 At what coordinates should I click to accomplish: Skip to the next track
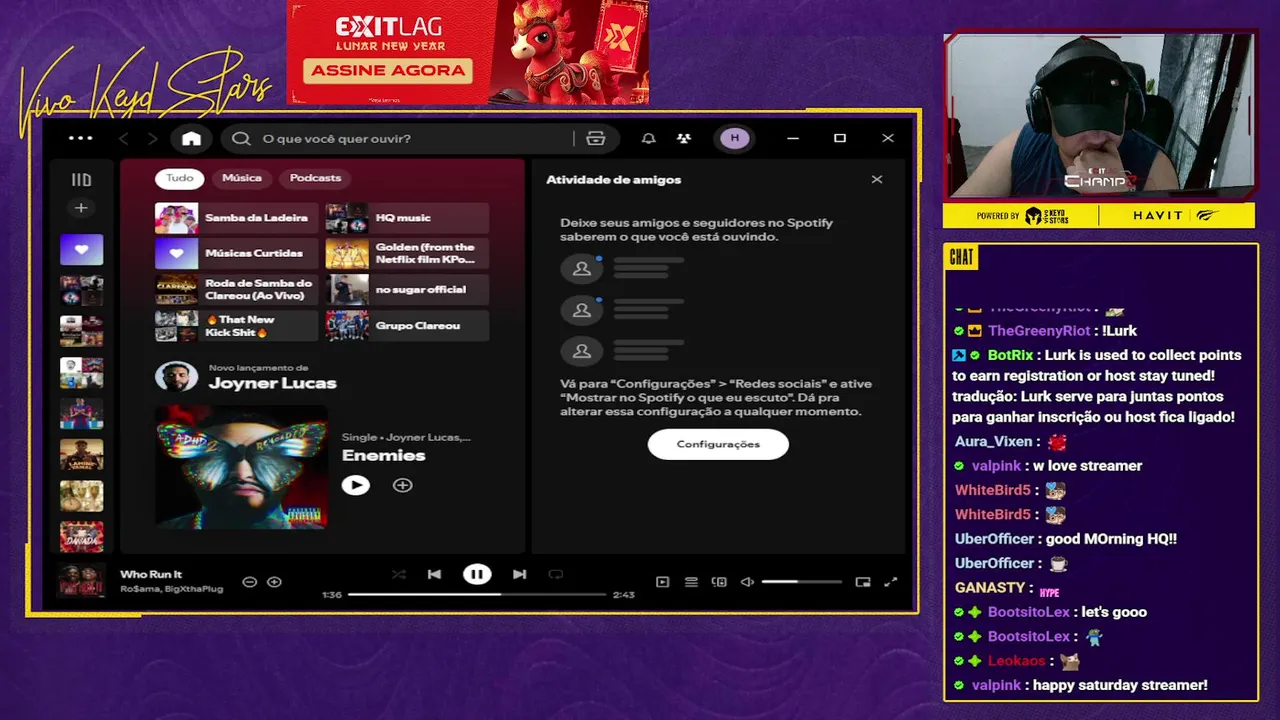[x=519, y=574]
